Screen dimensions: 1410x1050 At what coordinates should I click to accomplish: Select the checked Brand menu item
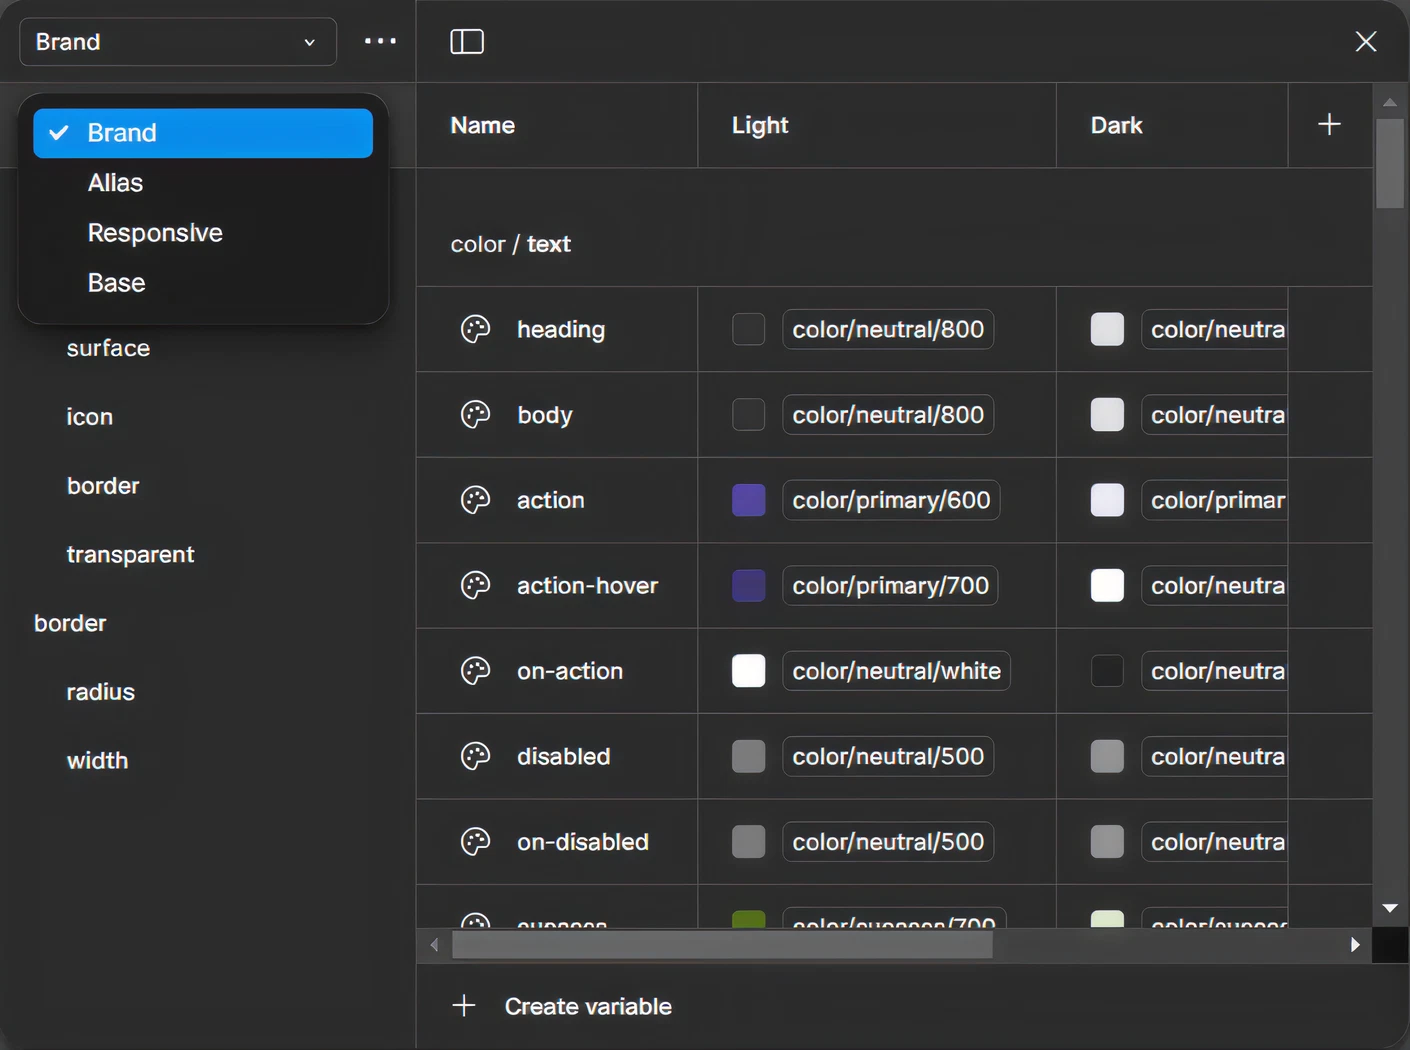coord(203,133)
